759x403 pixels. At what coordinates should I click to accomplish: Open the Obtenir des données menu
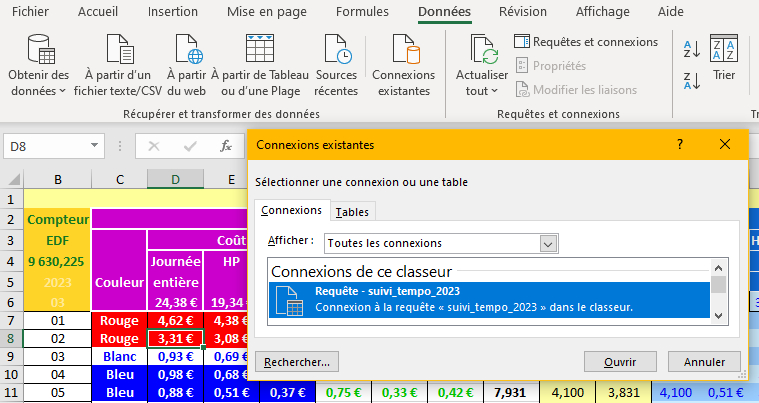coord(38,66)
